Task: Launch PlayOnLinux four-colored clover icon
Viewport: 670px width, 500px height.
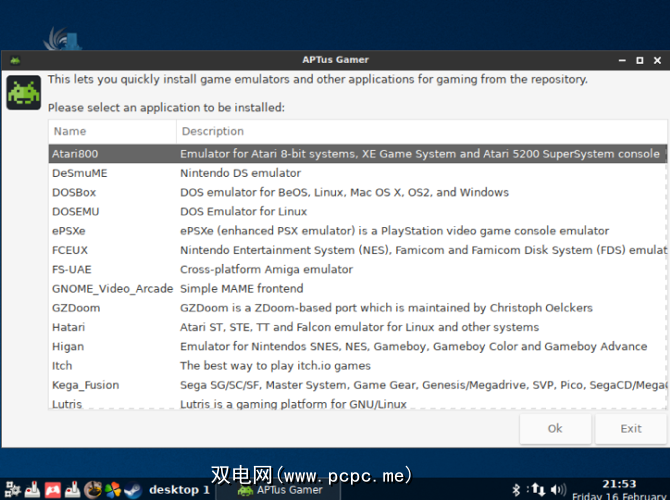Action: pos(113,490)
